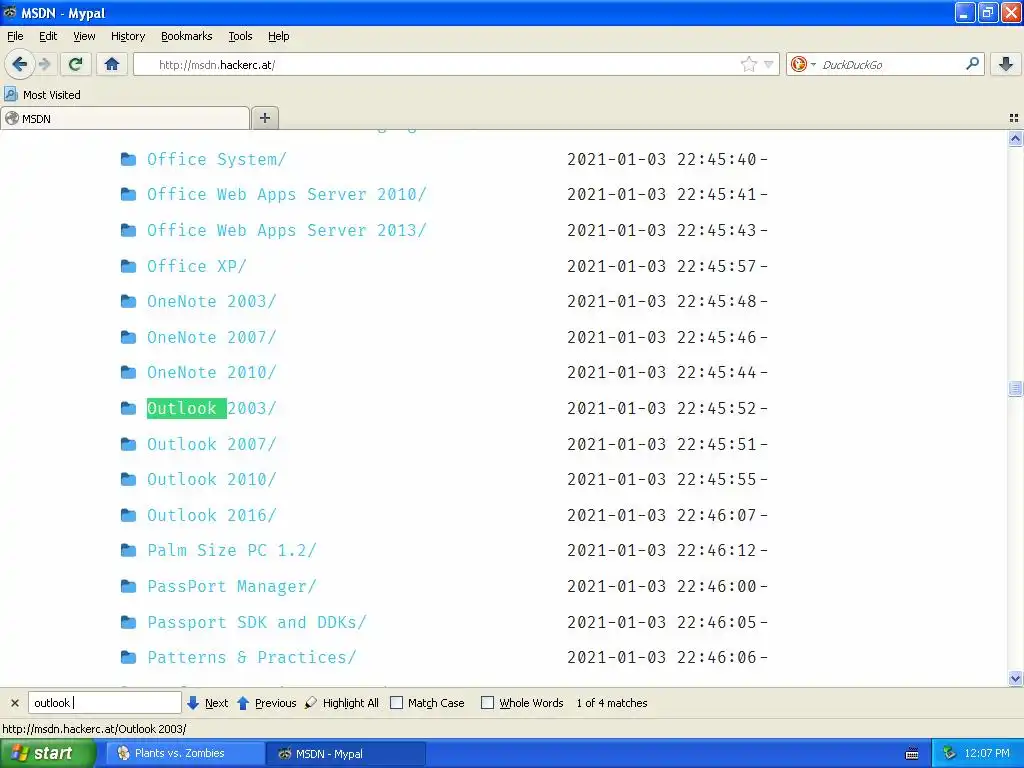Go back with the Back arrow button

click(19, 64)
